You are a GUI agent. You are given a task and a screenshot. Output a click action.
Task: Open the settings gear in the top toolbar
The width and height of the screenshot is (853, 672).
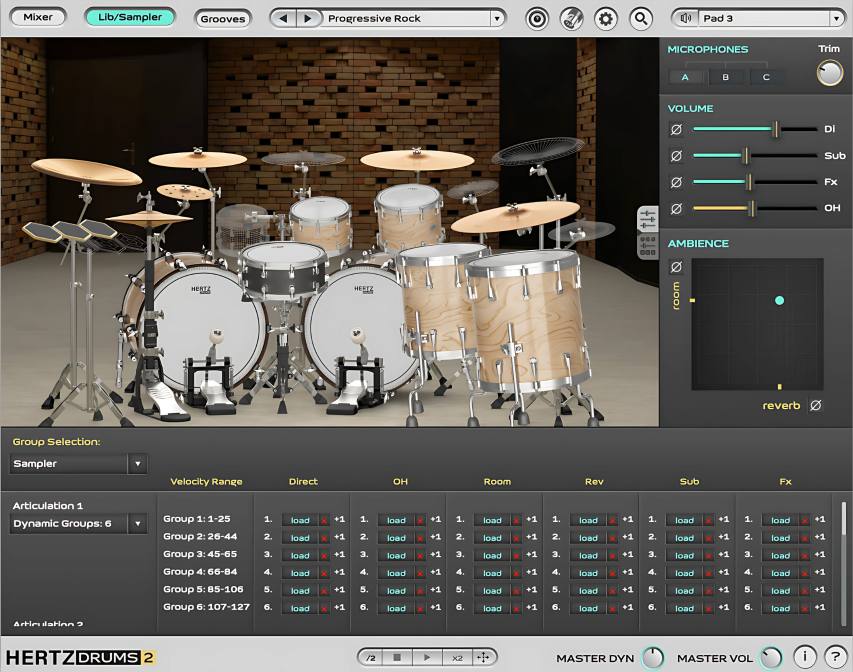606,18
